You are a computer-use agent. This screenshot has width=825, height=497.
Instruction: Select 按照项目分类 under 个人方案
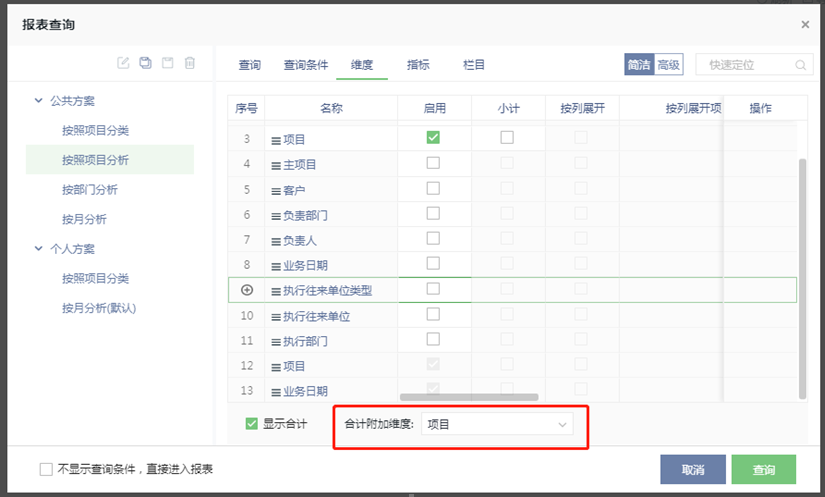95,278
